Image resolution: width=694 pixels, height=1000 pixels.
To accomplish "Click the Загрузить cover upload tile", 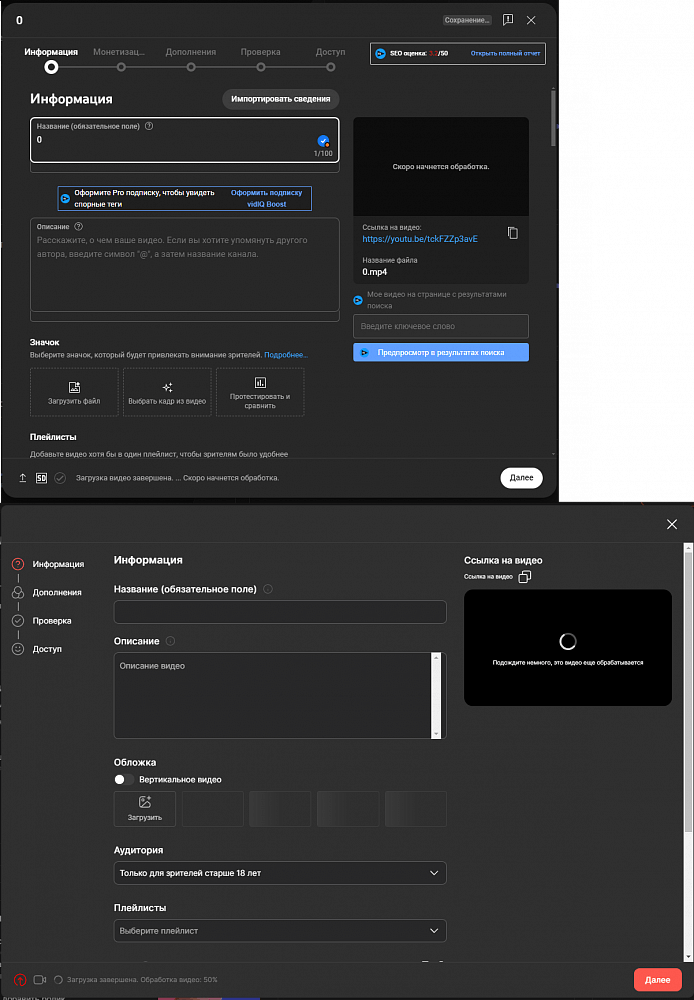I will pos(145,809).
